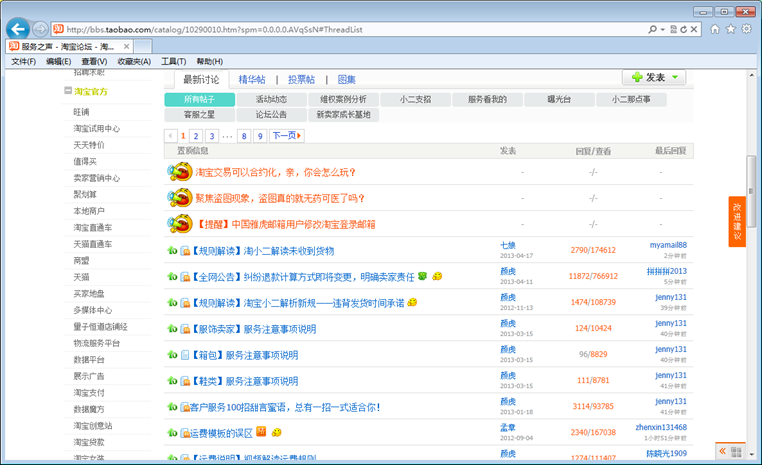Select the 所有帖子 category filter

tap(200, 99)
